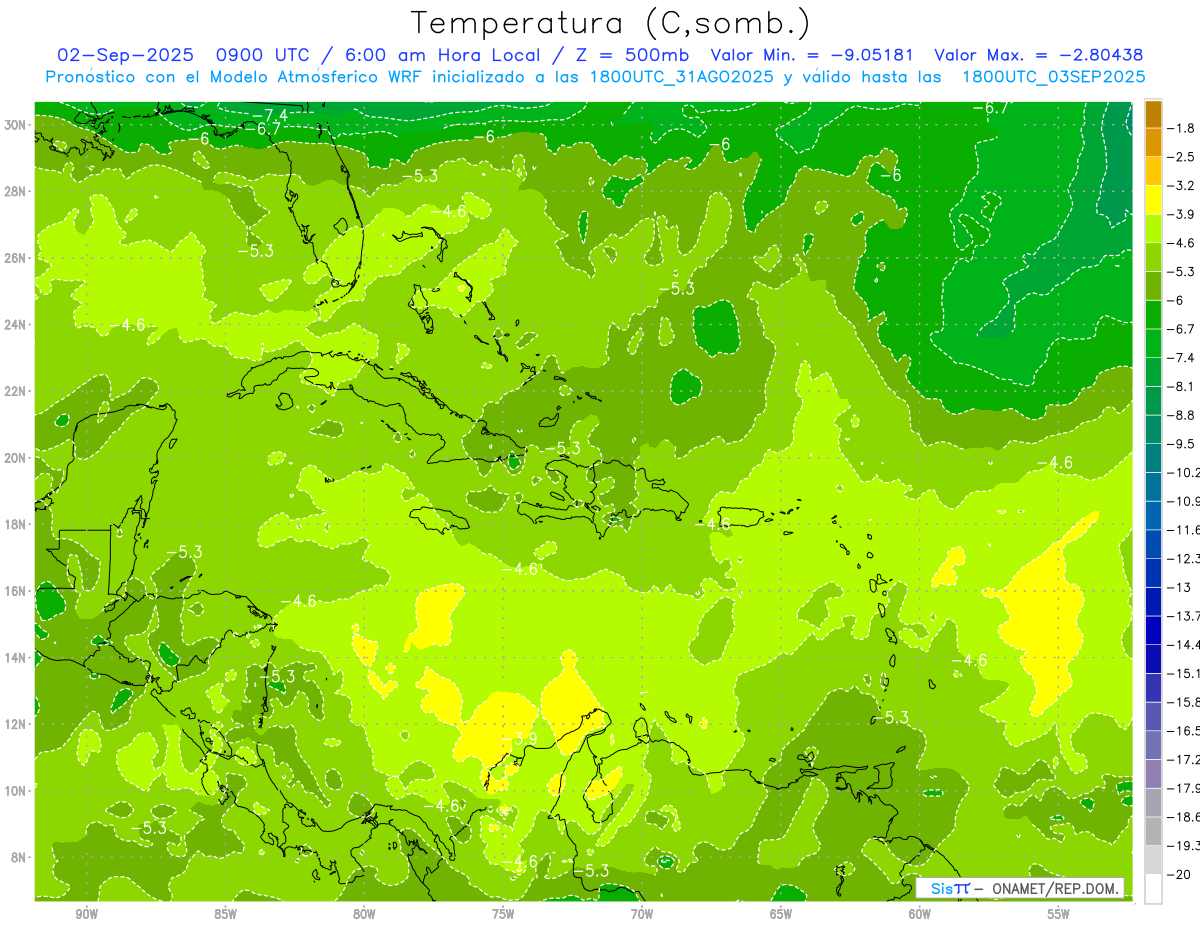Click the "-19.3" color scale label

(x=1183, y=846)
